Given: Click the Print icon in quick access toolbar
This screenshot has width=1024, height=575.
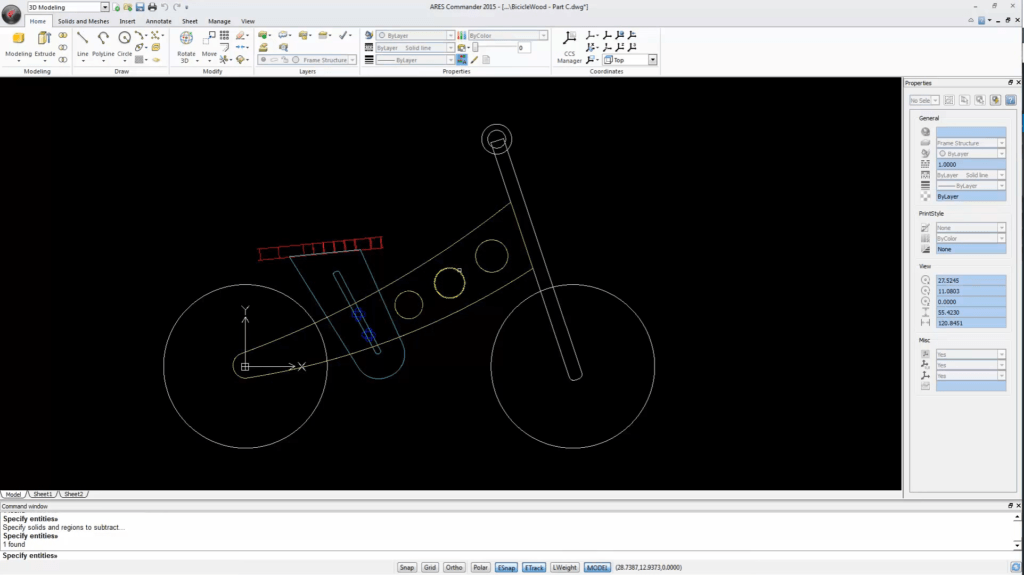Looking at the screenshot, I should [x=152, y=7].
